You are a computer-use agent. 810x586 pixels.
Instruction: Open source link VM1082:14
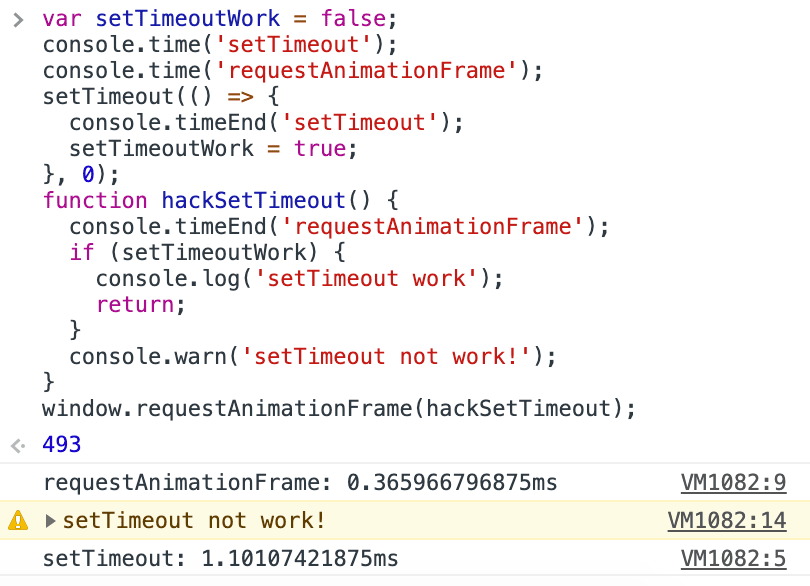[x=727, y=520]
